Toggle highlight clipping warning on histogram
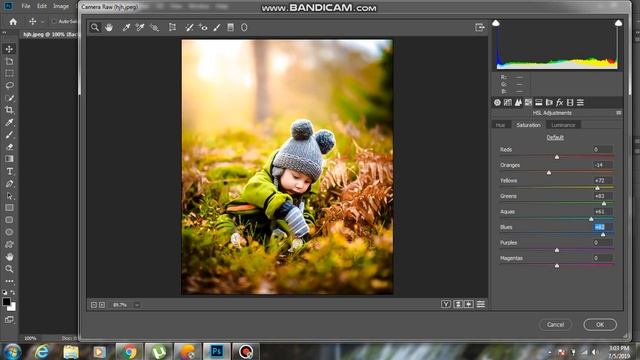The height and width of the screenshot is (360, 640). coord(618,23)
